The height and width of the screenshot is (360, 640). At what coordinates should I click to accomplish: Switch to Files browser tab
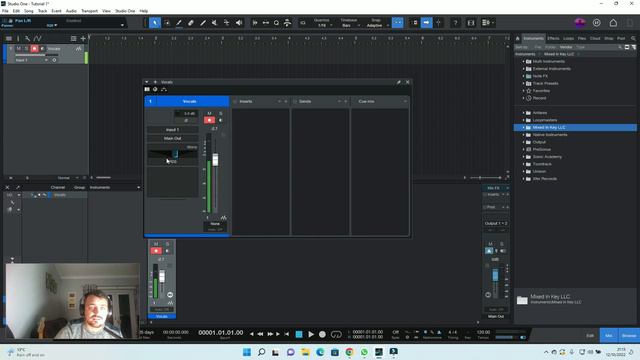(x=582, y=38)
